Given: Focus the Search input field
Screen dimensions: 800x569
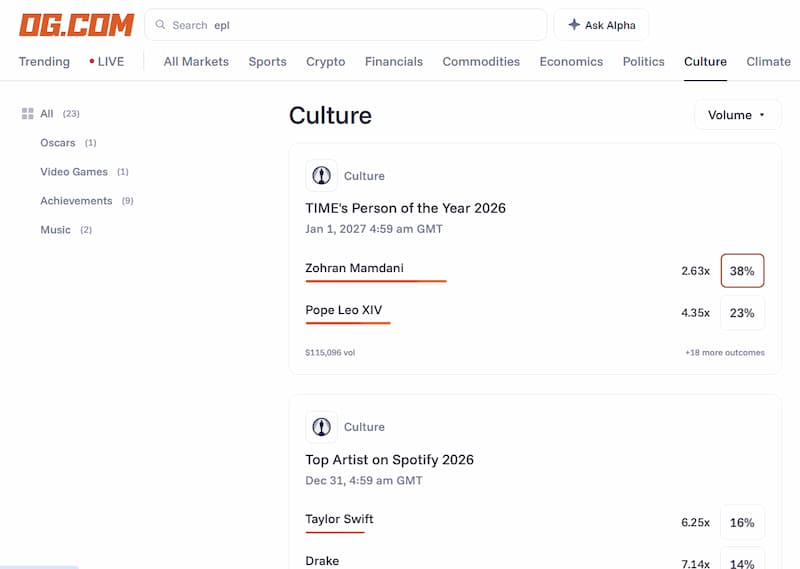Looking at the screenshot, I should (x=346, y=24).
